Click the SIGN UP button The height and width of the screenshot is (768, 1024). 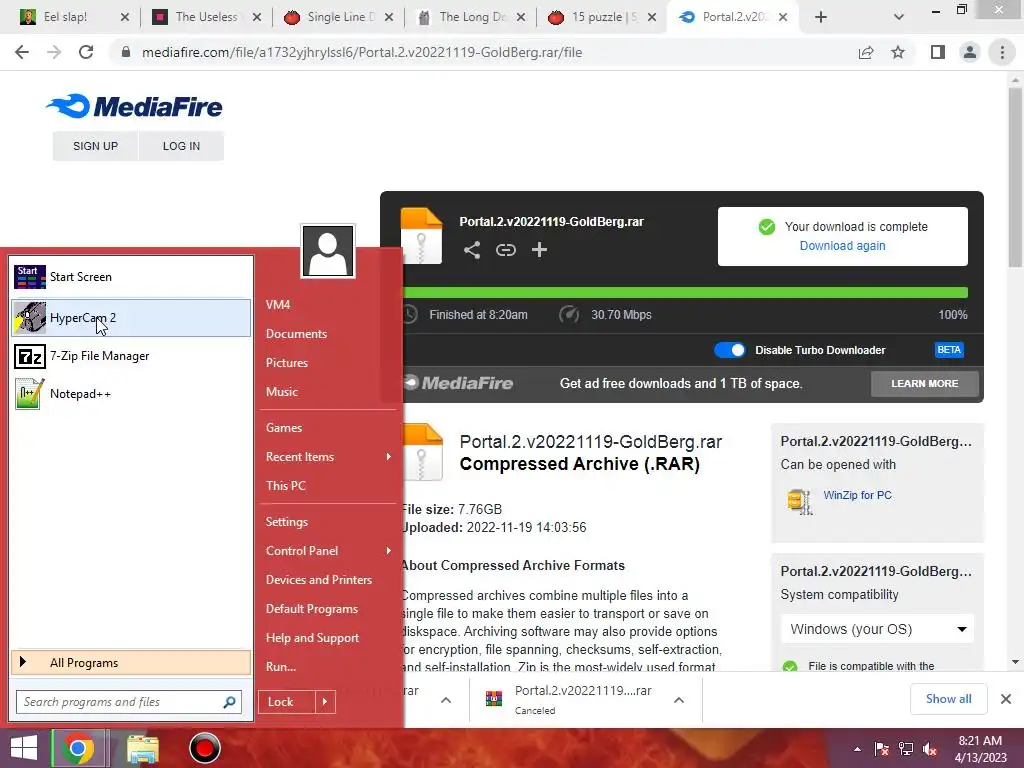point(95,146)
